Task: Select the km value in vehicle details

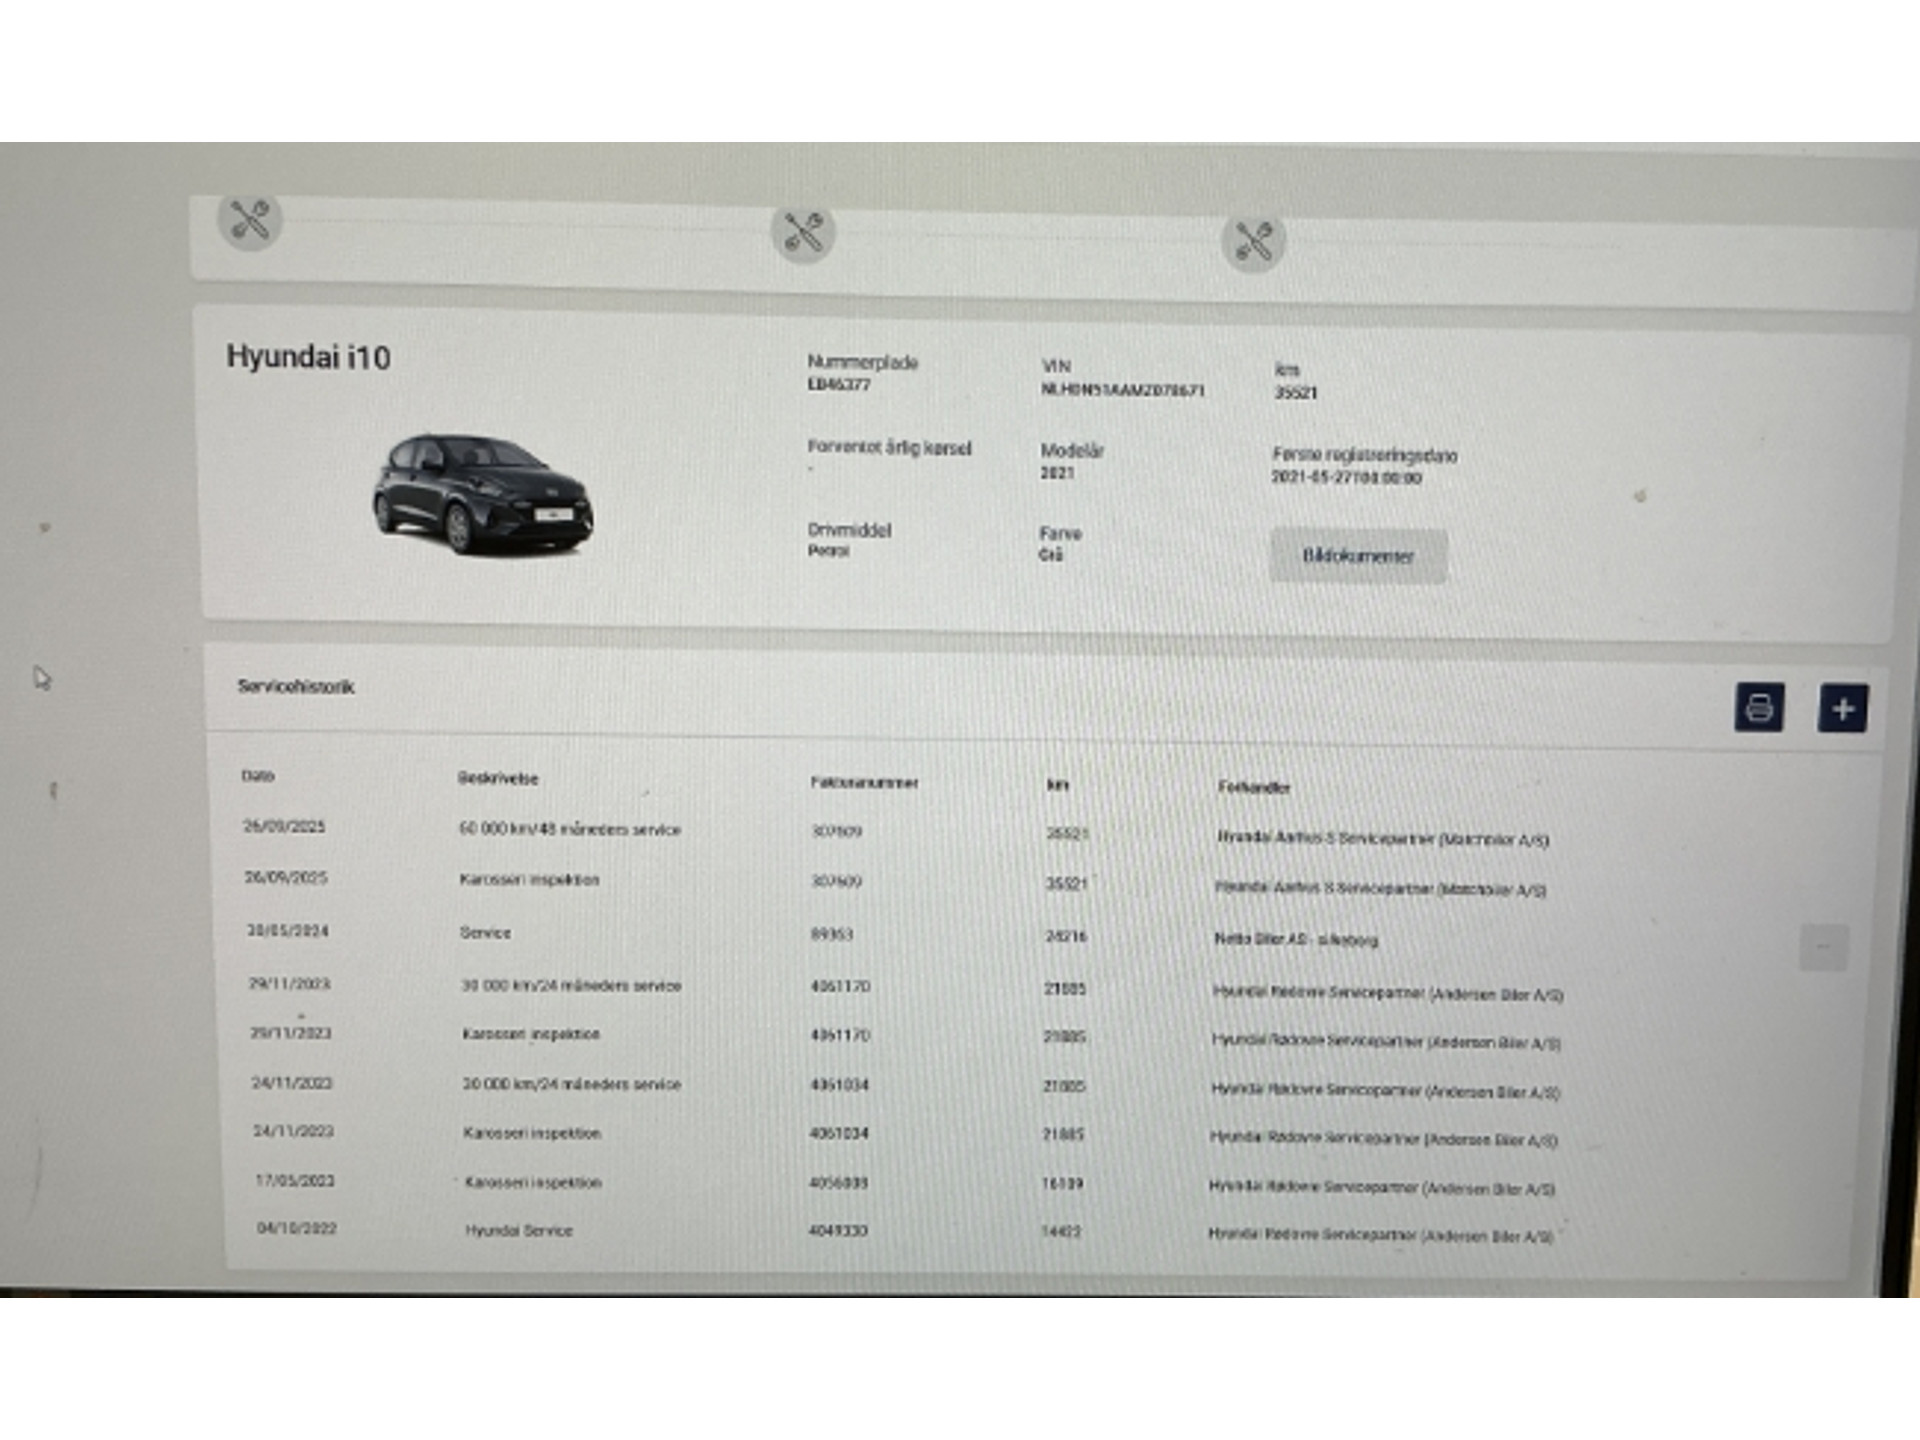Action: pos(1295,393)
